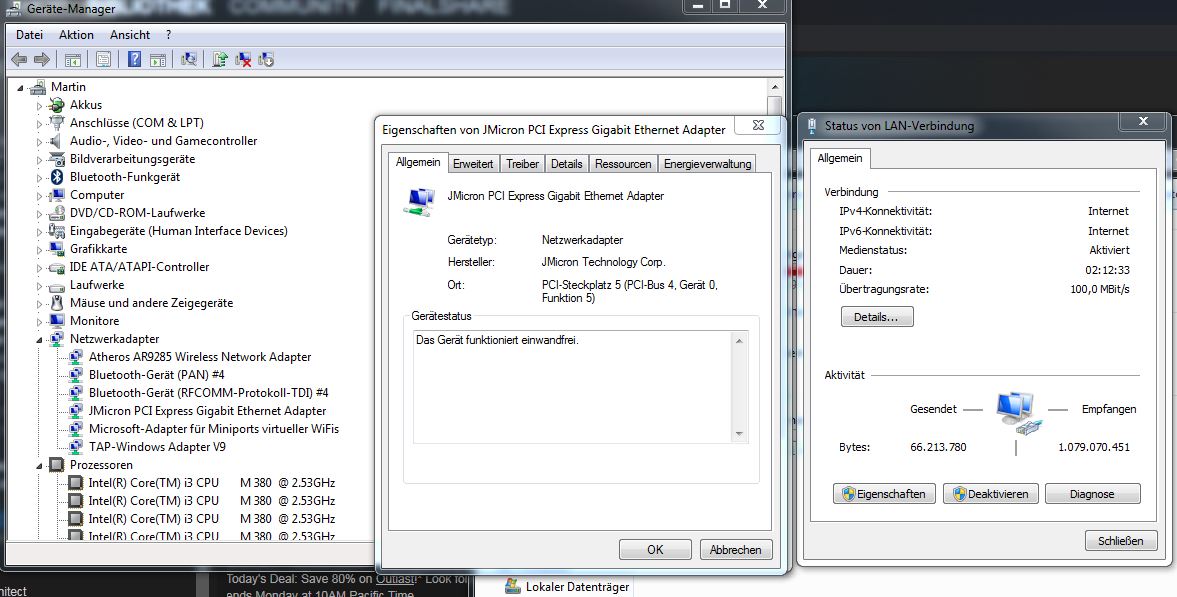Go back using the toolbar arrow
The image size is (1177, 597).
click(20, 59)
